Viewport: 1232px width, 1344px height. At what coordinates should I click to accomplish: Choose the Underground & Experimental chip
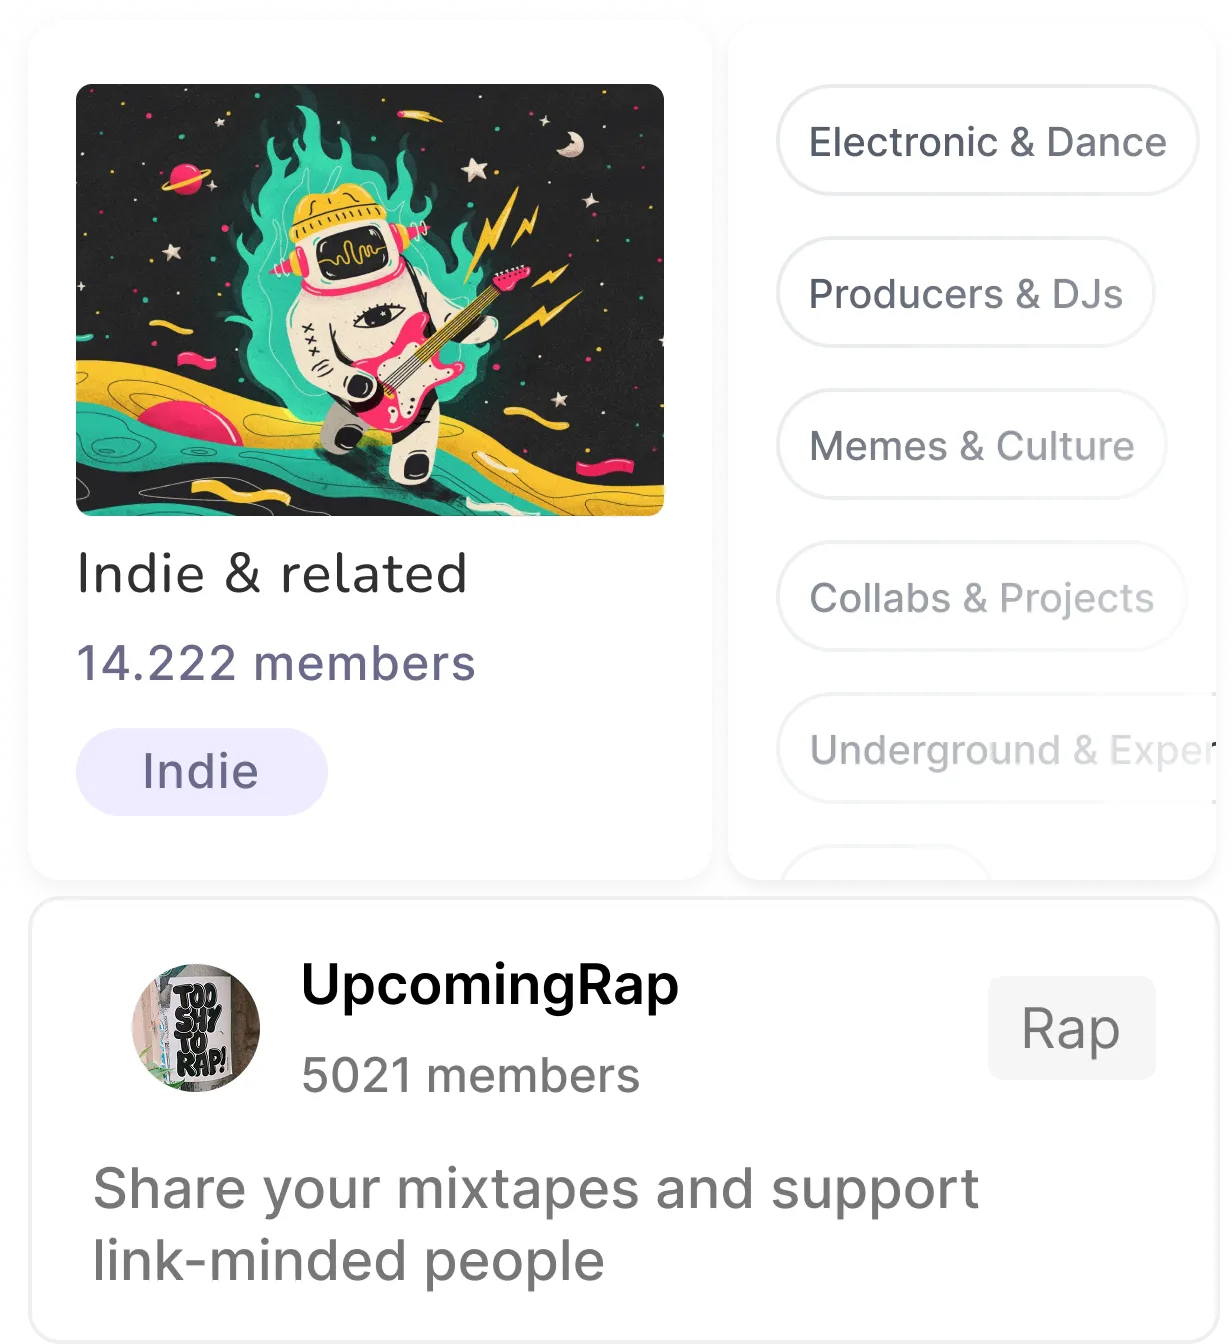click(996, 749)
